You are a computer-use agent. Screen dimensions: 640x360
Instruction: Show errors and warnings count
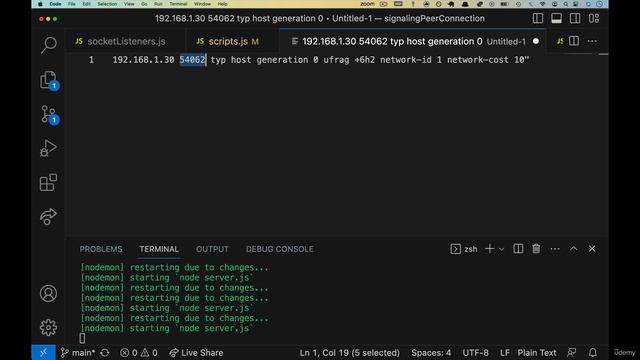138,353
